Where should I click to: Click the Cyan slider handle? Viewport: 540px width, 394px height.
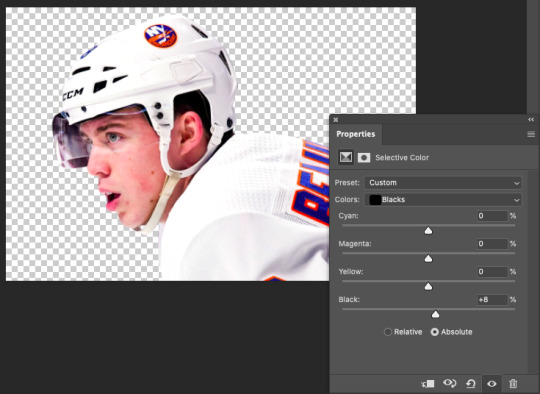pyautogui.click(x=428, y=230)
